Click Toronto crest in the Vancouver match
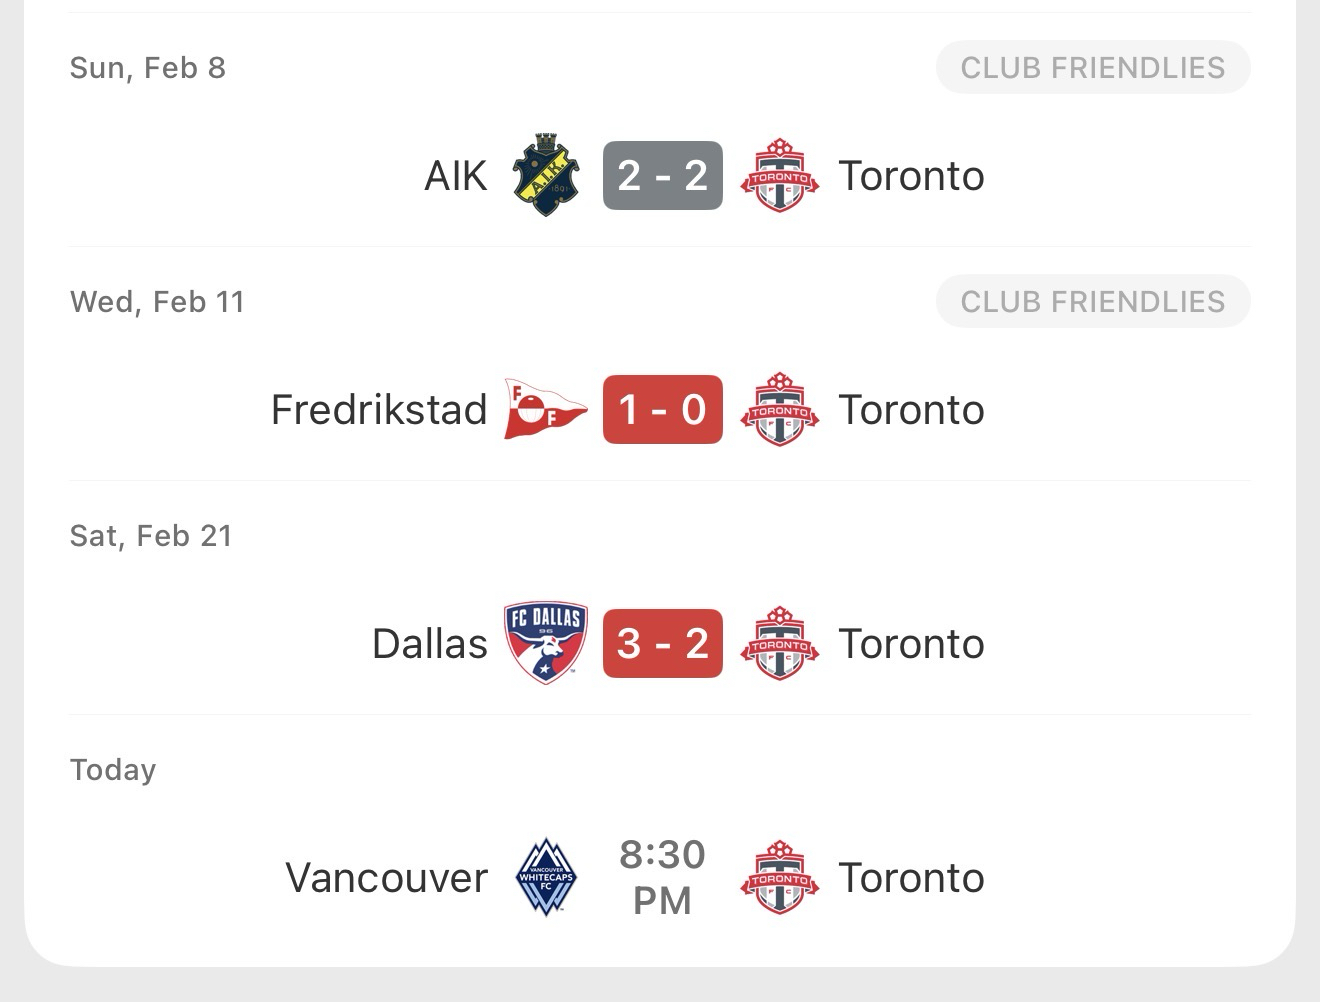 780,877
